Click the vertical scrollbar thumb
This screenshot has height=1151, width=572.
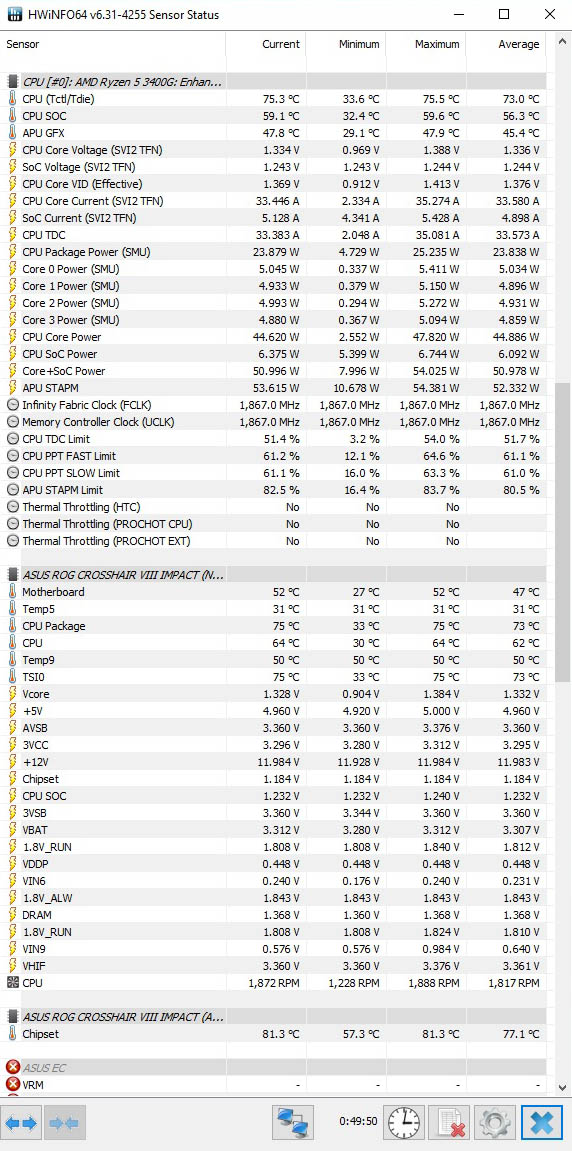pos(562,531)
